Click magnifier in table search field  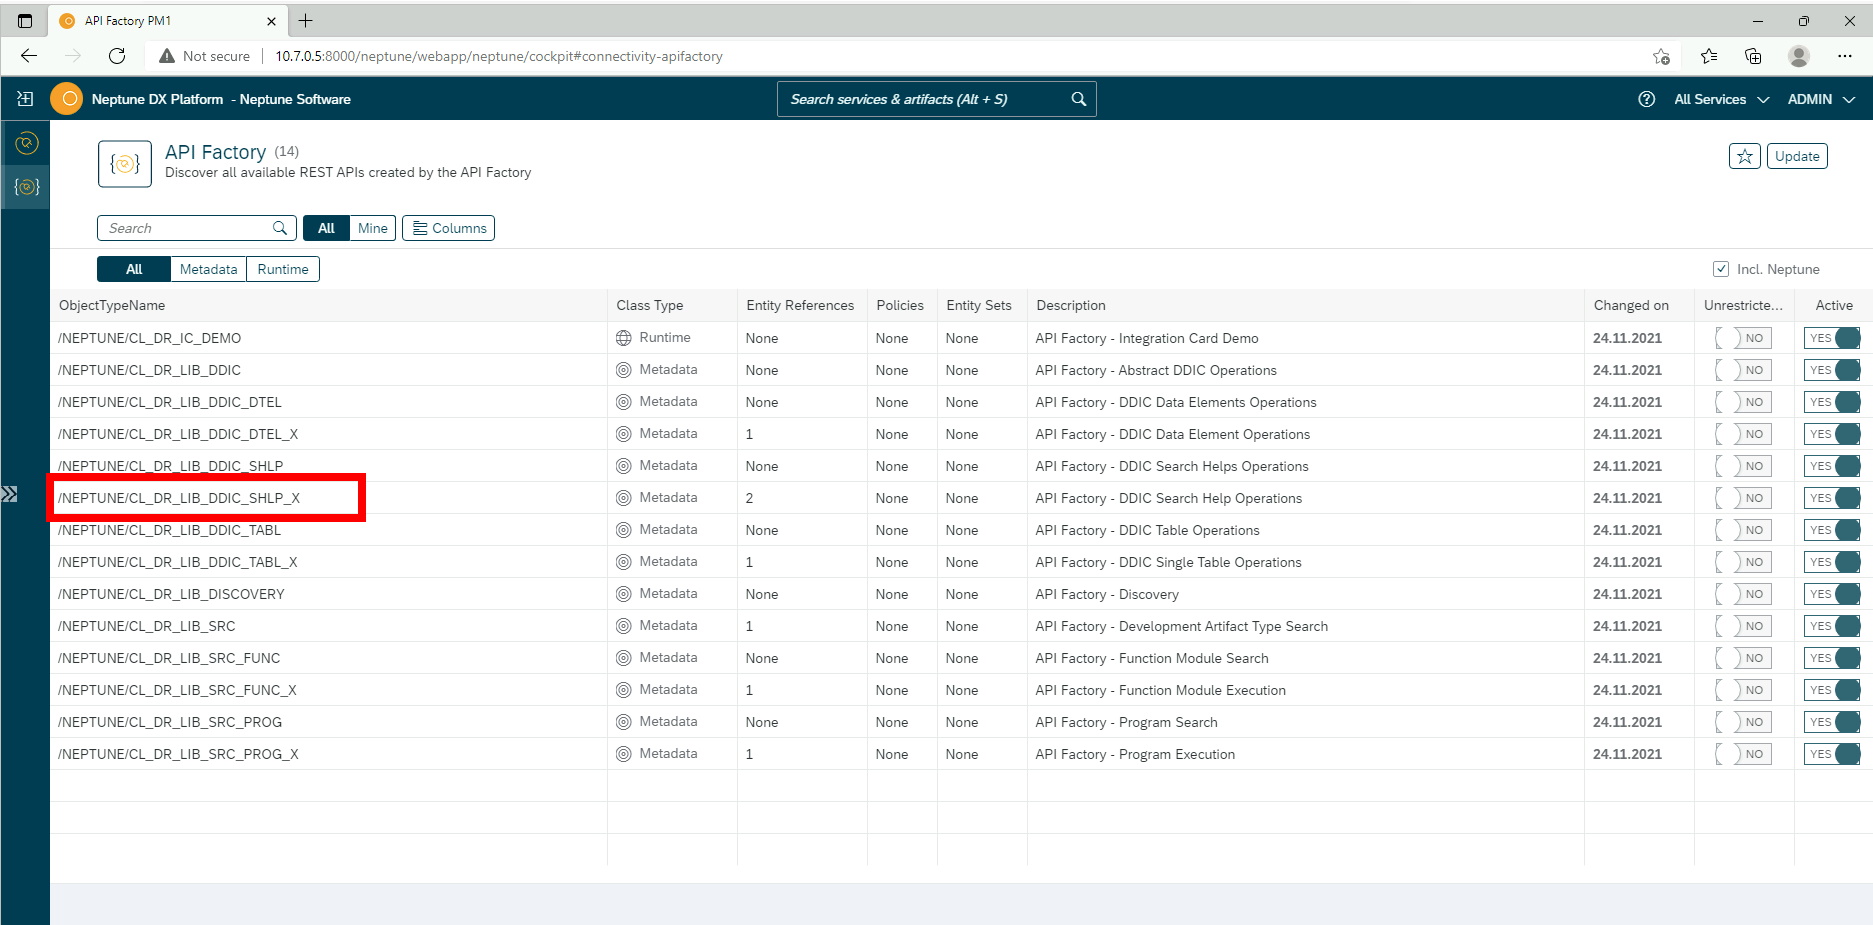point(280,228)
